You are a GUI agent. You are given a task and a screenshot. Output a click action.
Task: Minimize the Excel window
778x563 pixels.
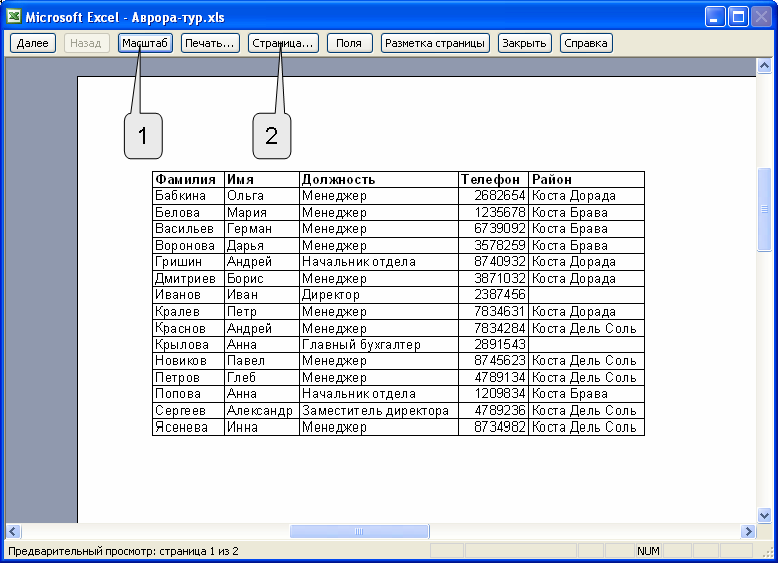coord(714,17)
